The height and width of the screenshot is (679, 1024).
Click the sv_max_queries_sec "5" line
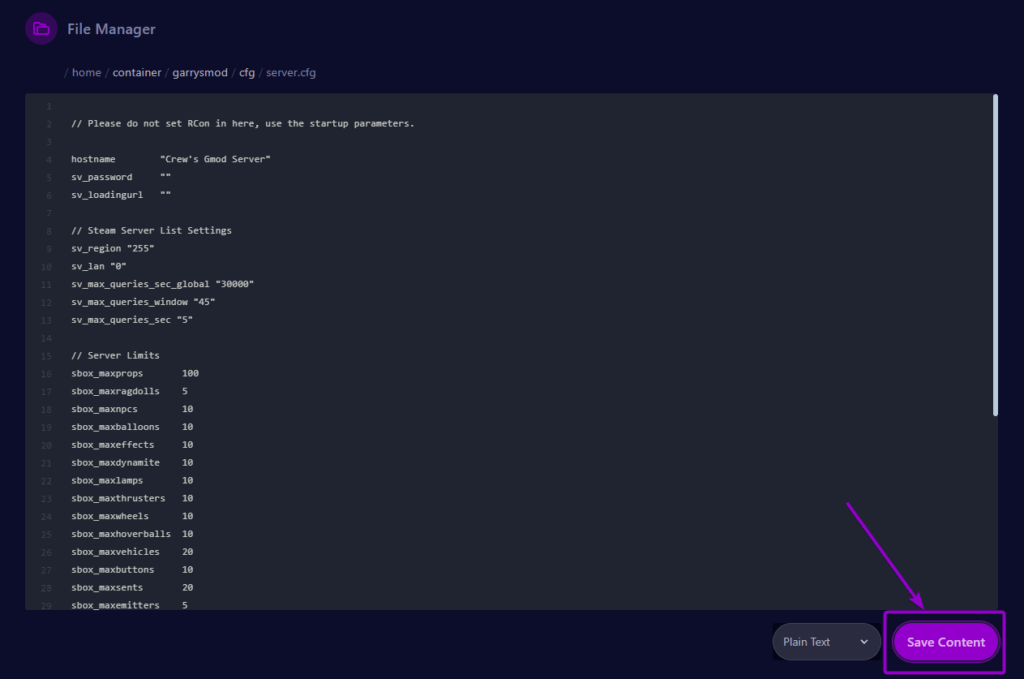click(x=132, y=320)
